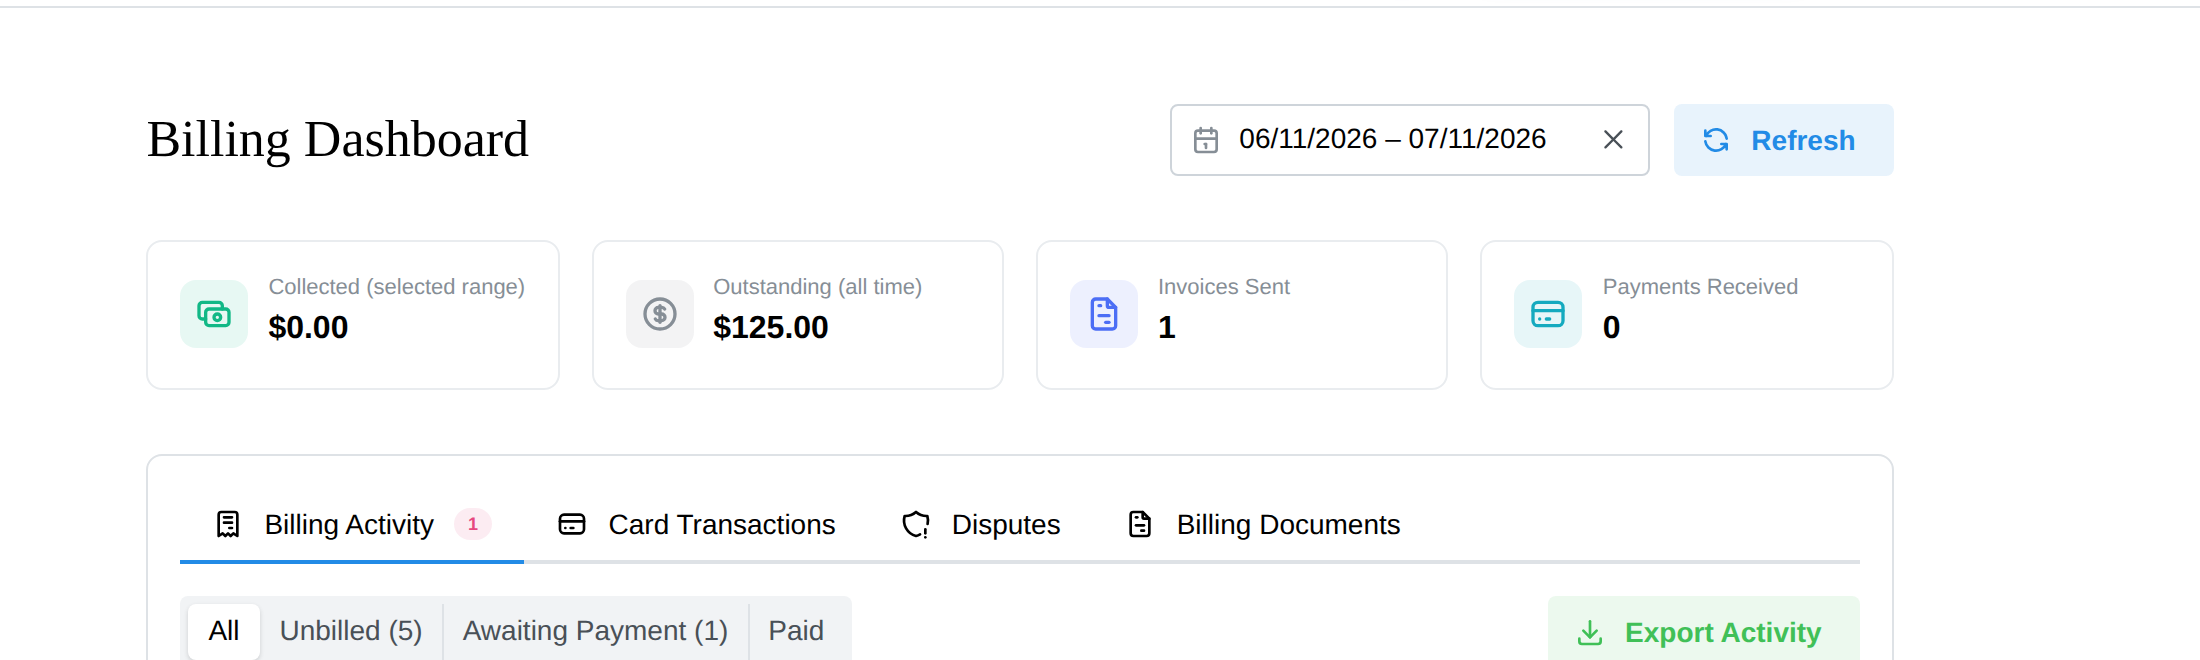
Task: Click the download icon on Export Activity
Action: (x=1590, y=633)
